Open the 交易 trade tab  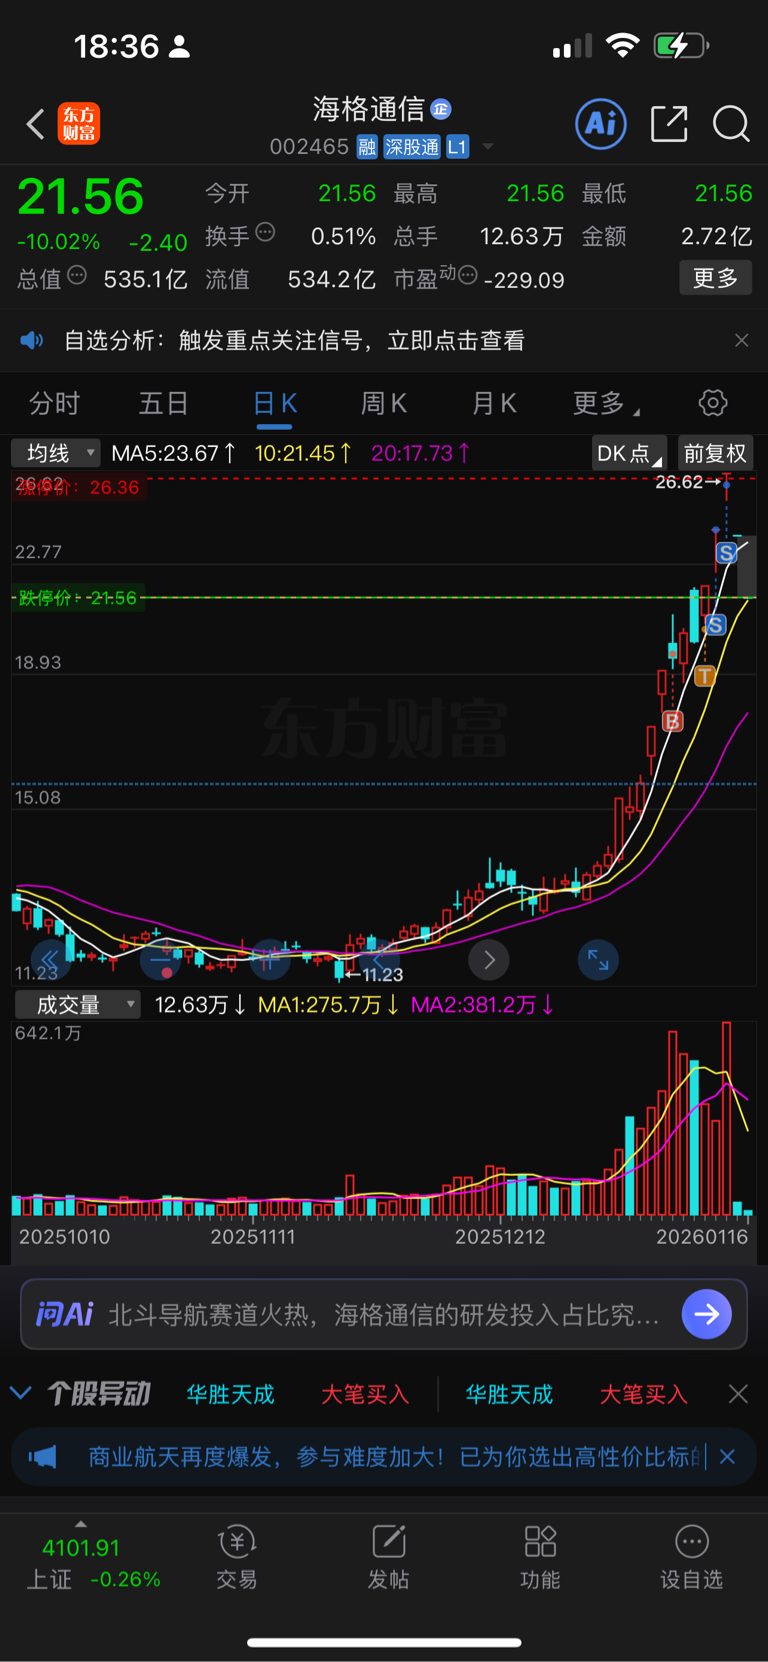tap(237, 1558)
